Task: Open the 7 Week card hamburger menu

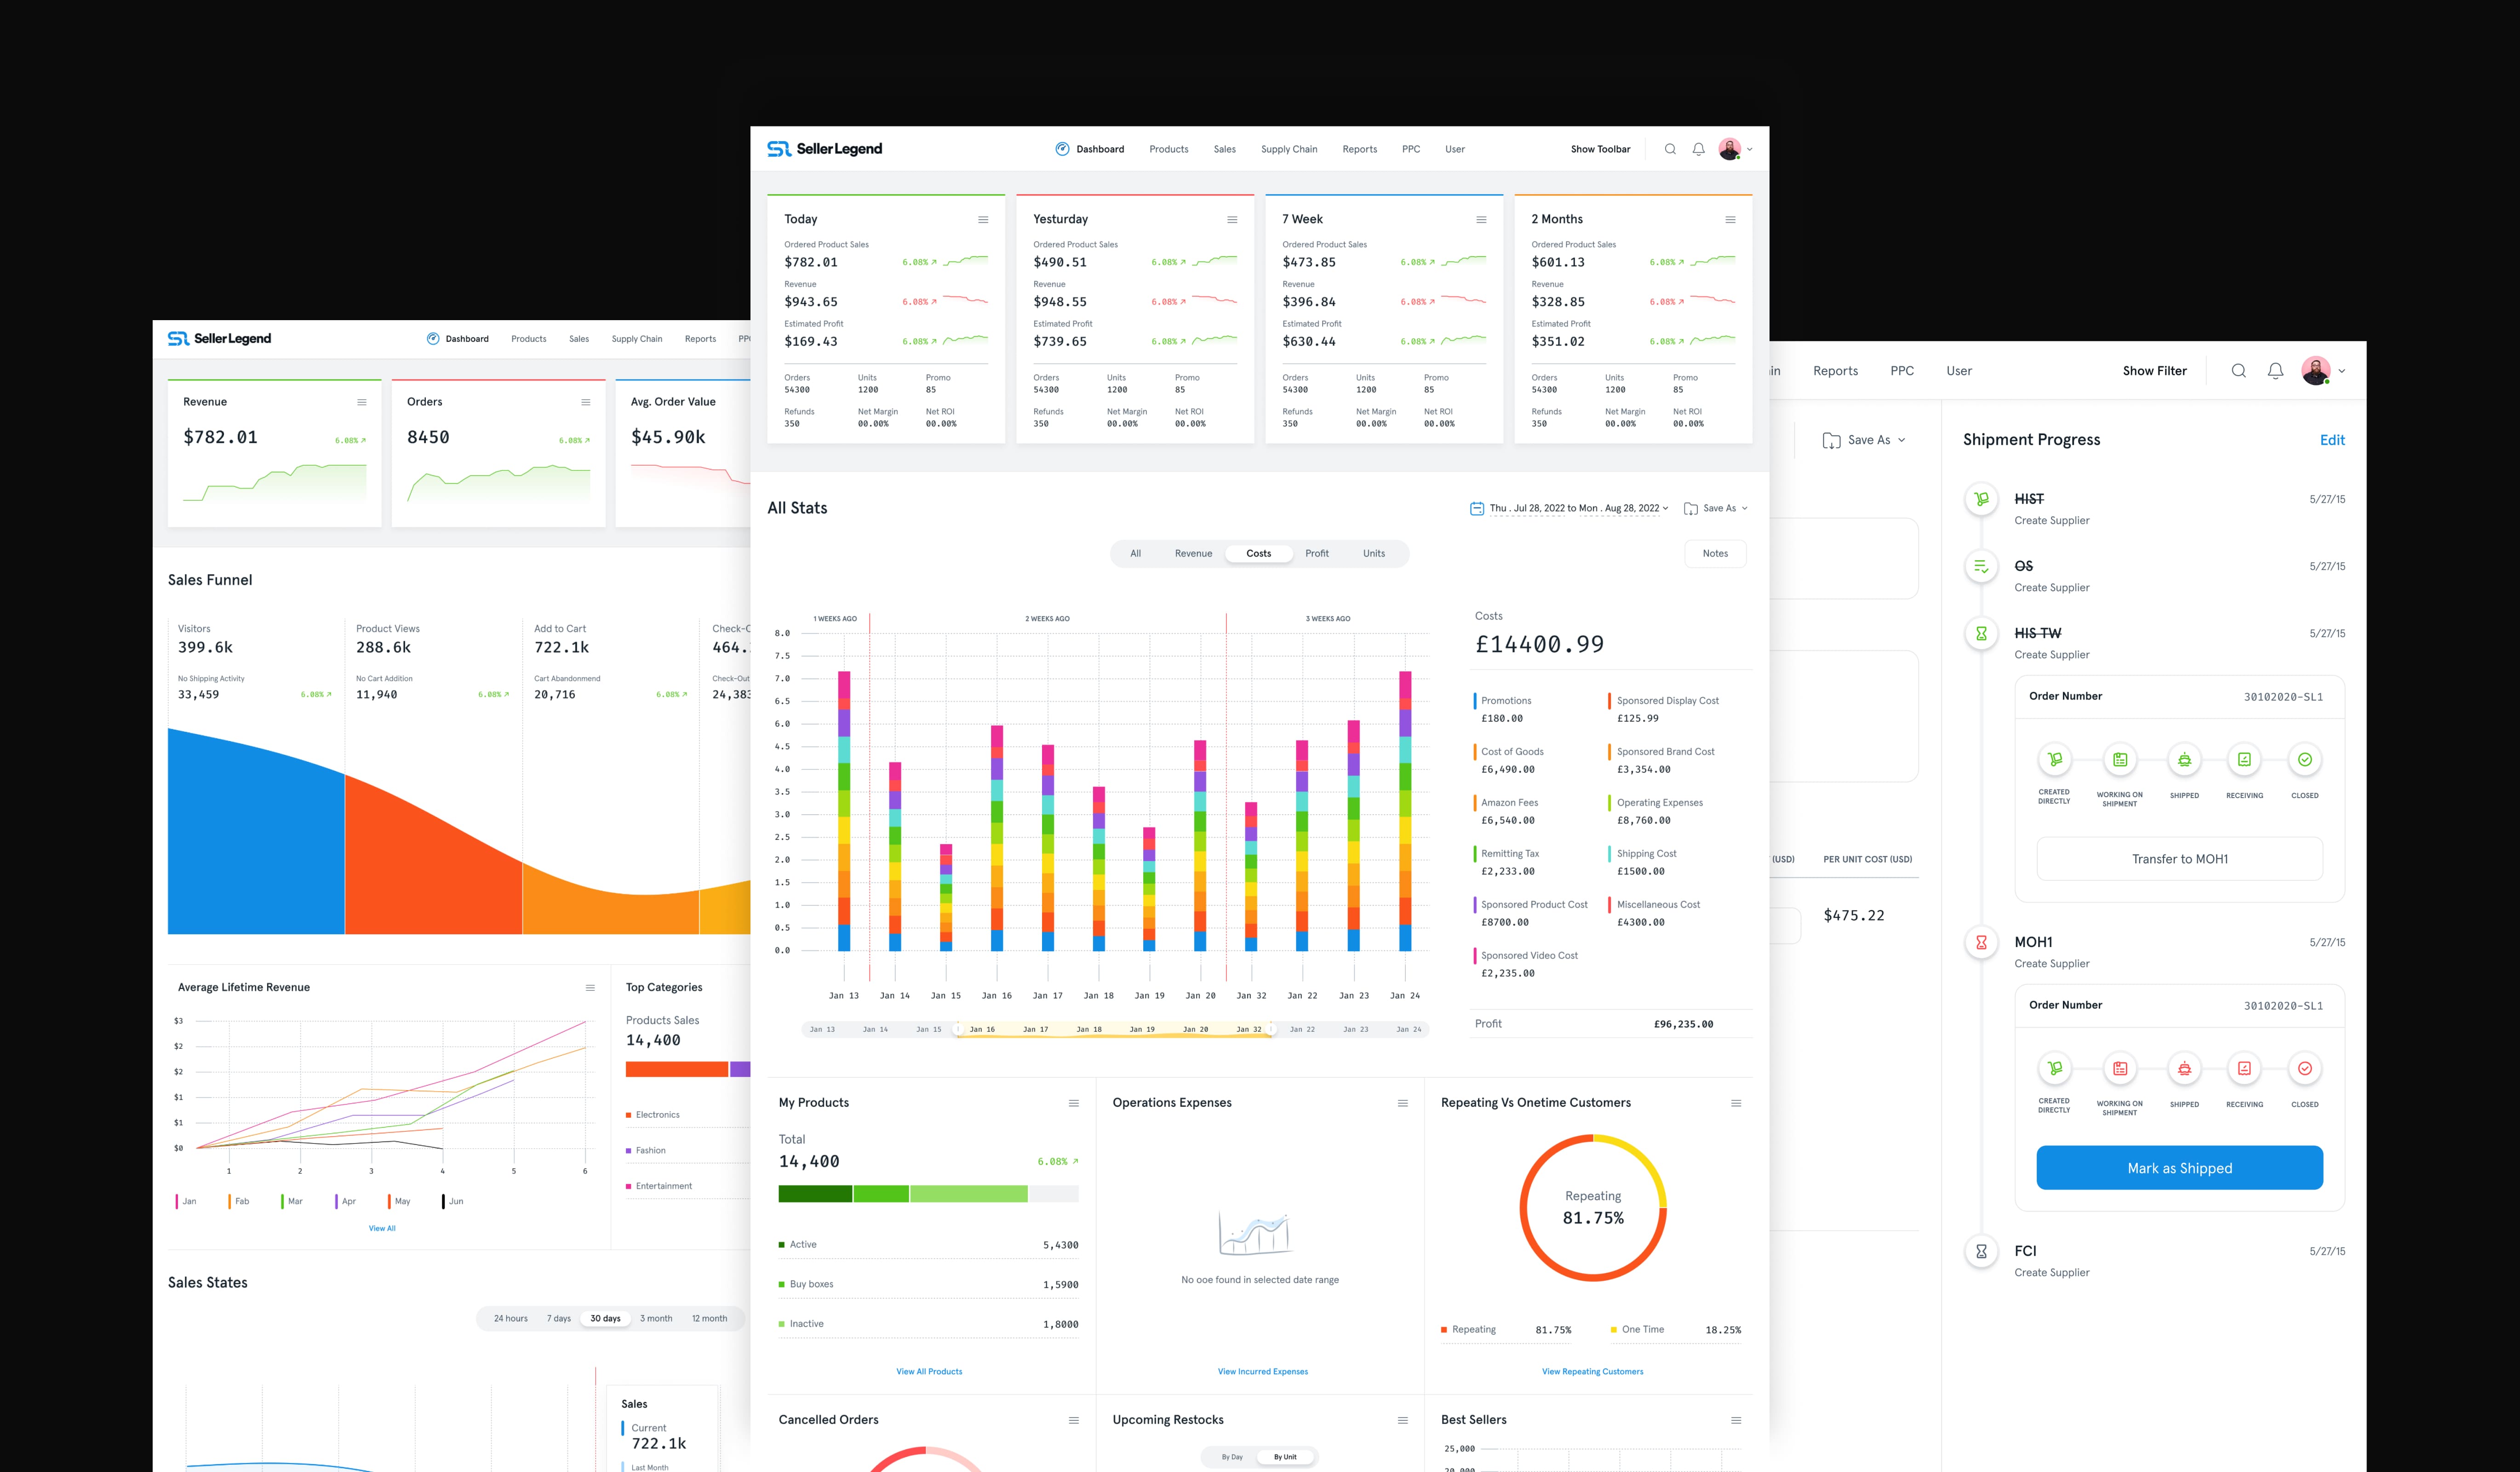Action: tap(1481, 220)
